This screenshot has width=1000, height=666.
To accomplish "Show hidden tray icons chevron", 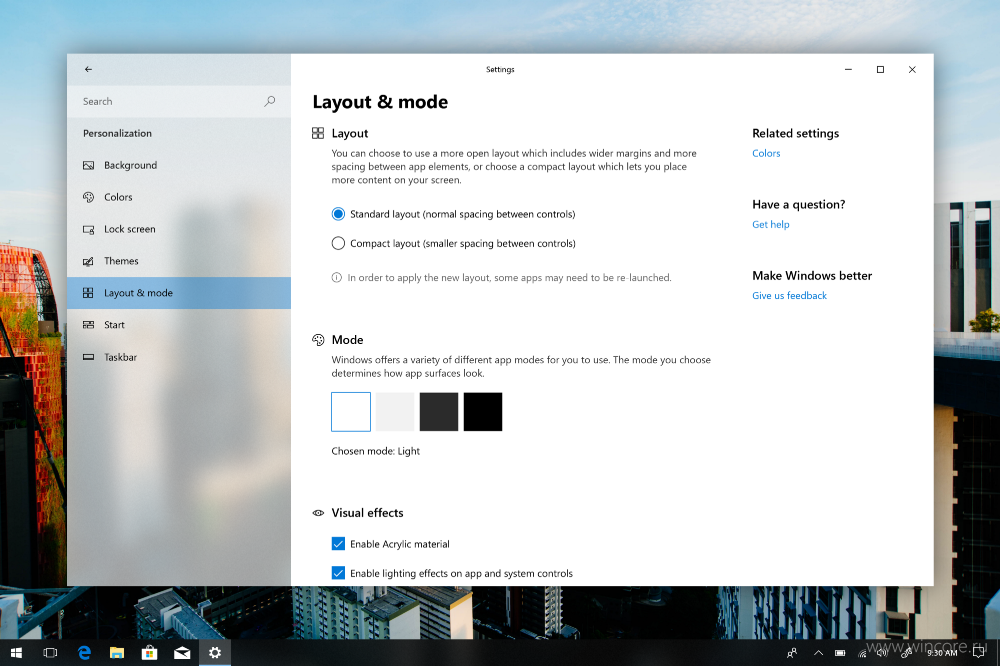I will pos(818,653).
